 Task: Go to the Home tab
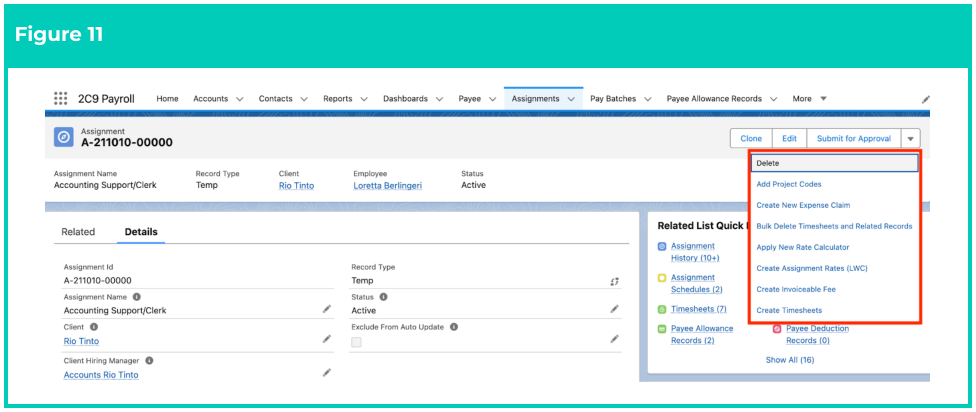point(167,98)
